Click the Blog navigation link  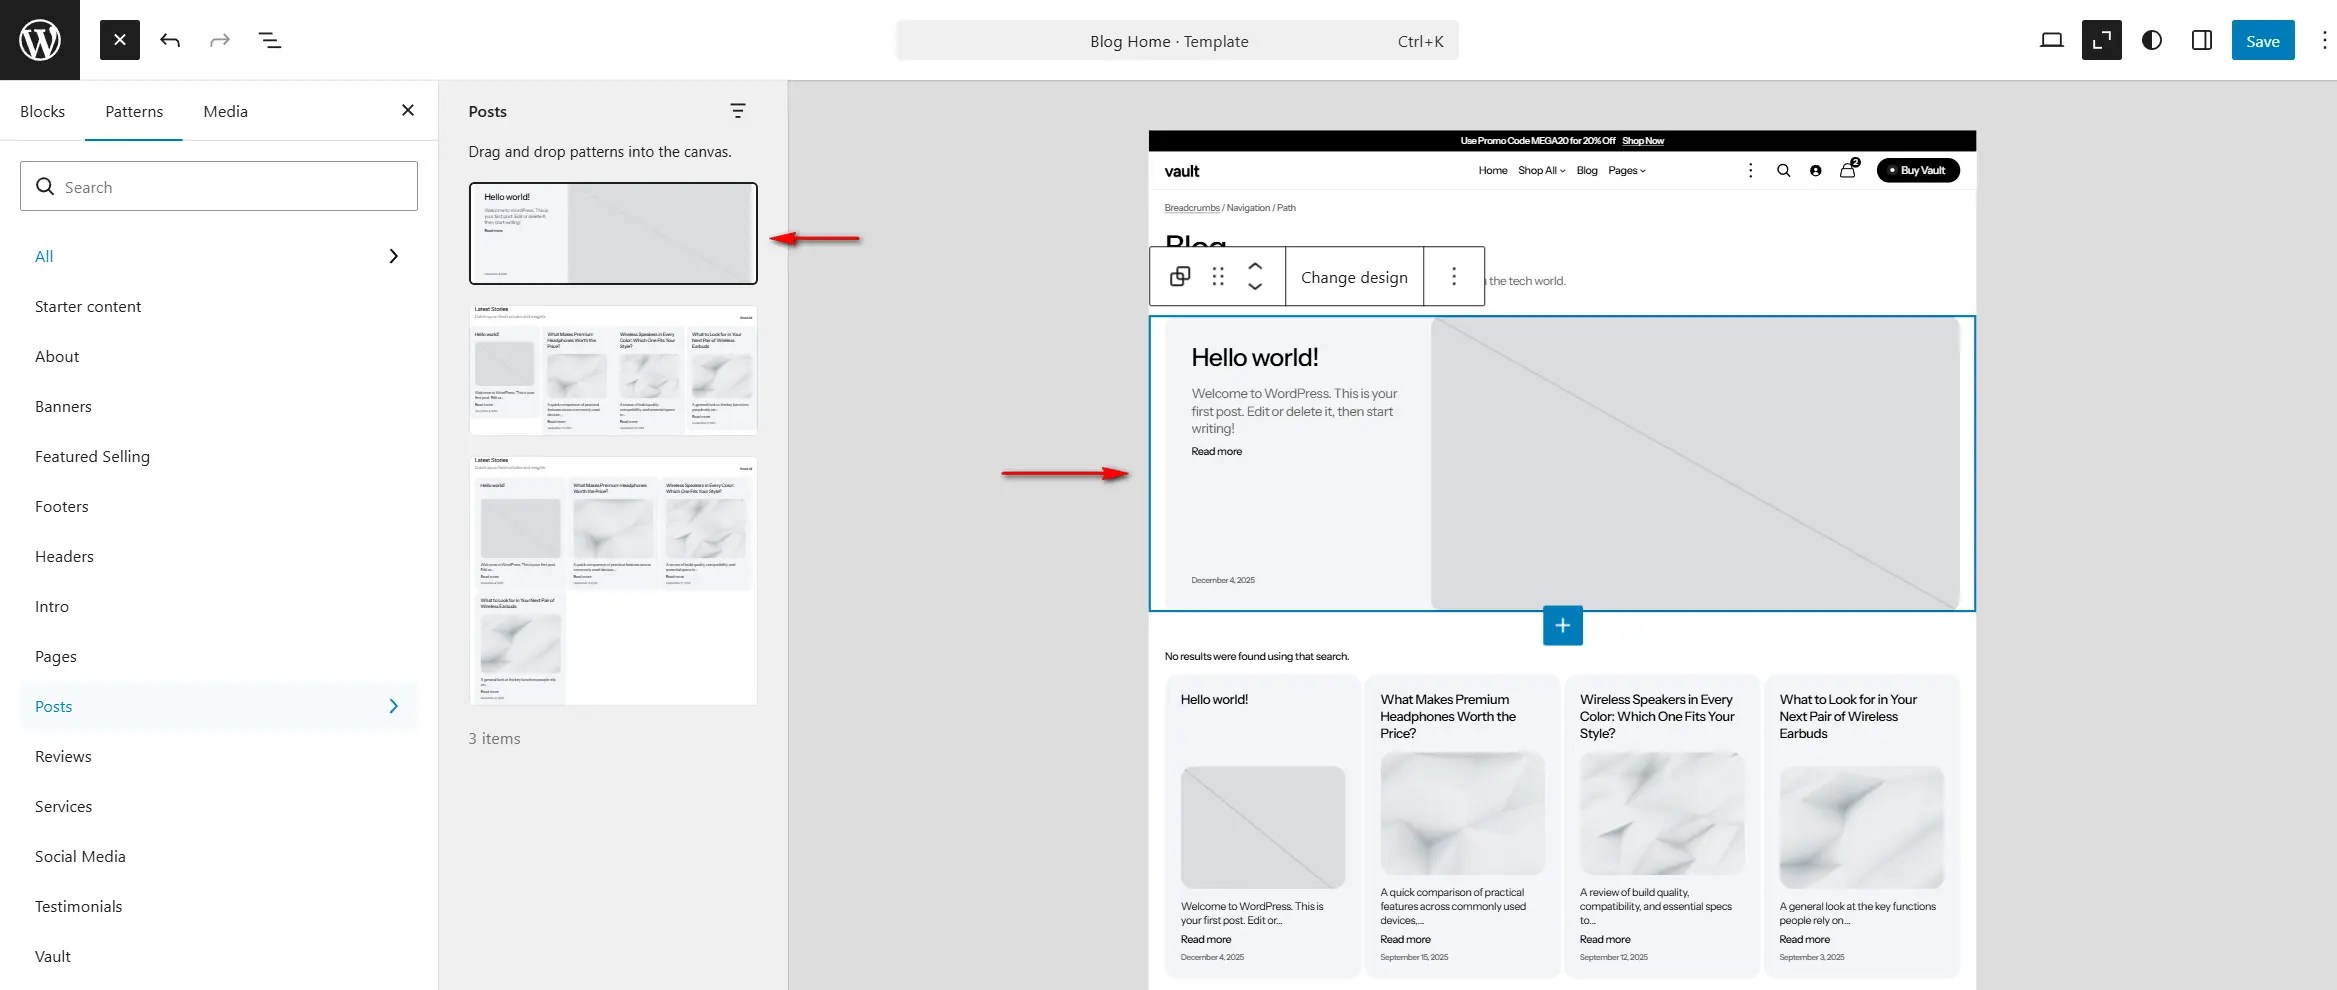point(1587,170)
